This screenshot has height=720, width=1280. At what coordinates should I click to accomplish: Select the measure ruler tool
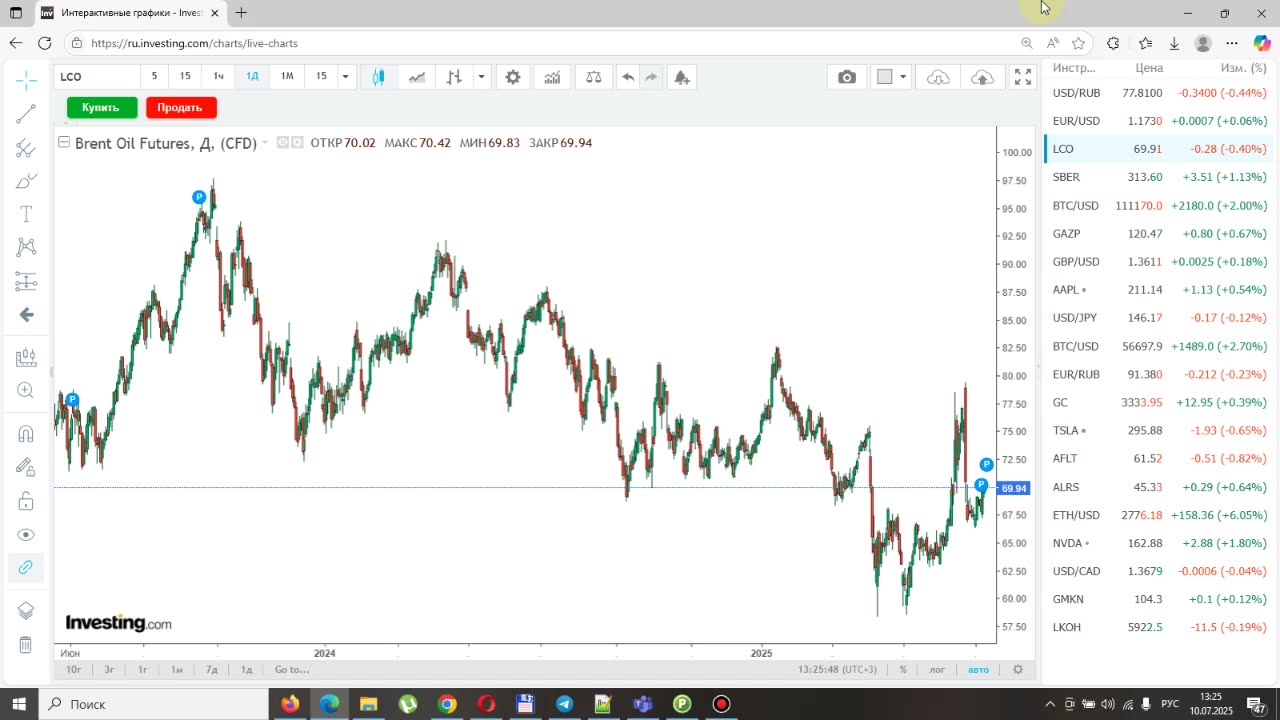pos(26,357)
